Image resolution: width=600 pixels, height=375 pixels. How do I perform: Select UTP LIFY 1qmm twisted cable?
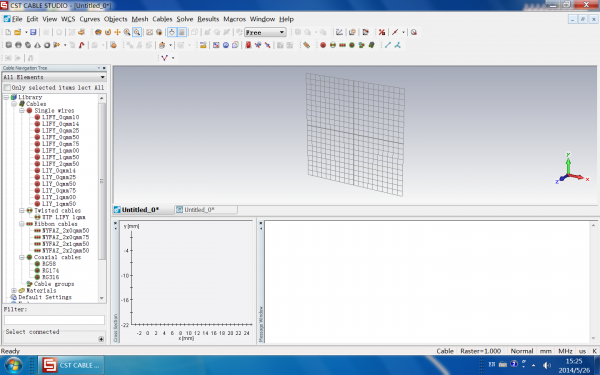pyautogui.click(x=64, y=217)
